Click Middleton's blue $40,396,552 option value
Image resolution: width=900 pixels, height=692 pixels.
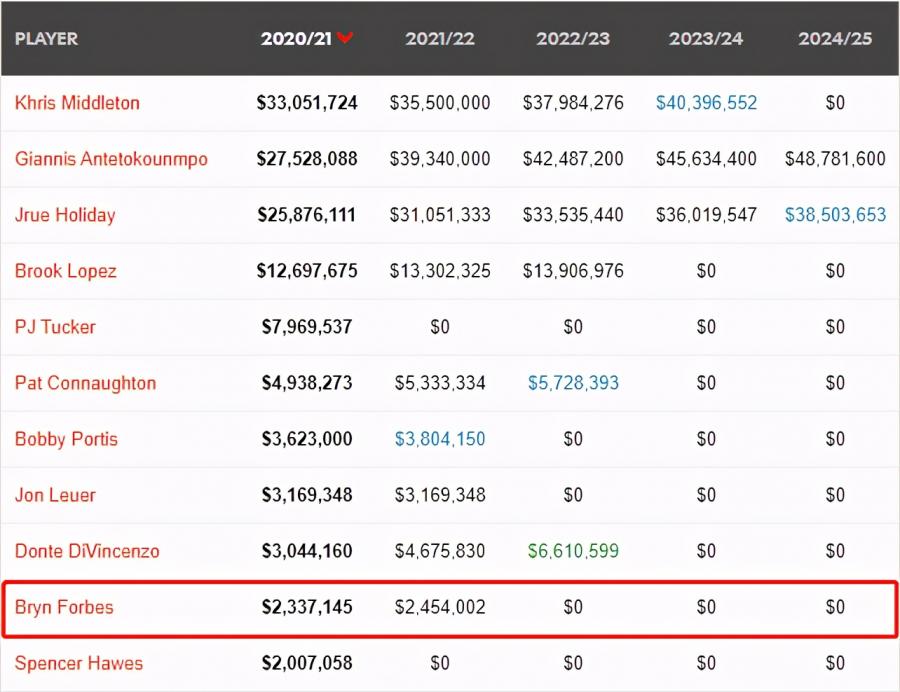pyautogui.click(x=706, y=103)
